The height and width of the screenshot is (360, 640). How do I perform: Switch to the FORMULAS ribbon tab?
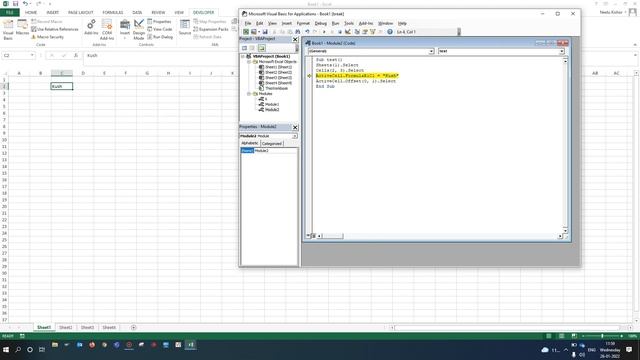(113, 13)
